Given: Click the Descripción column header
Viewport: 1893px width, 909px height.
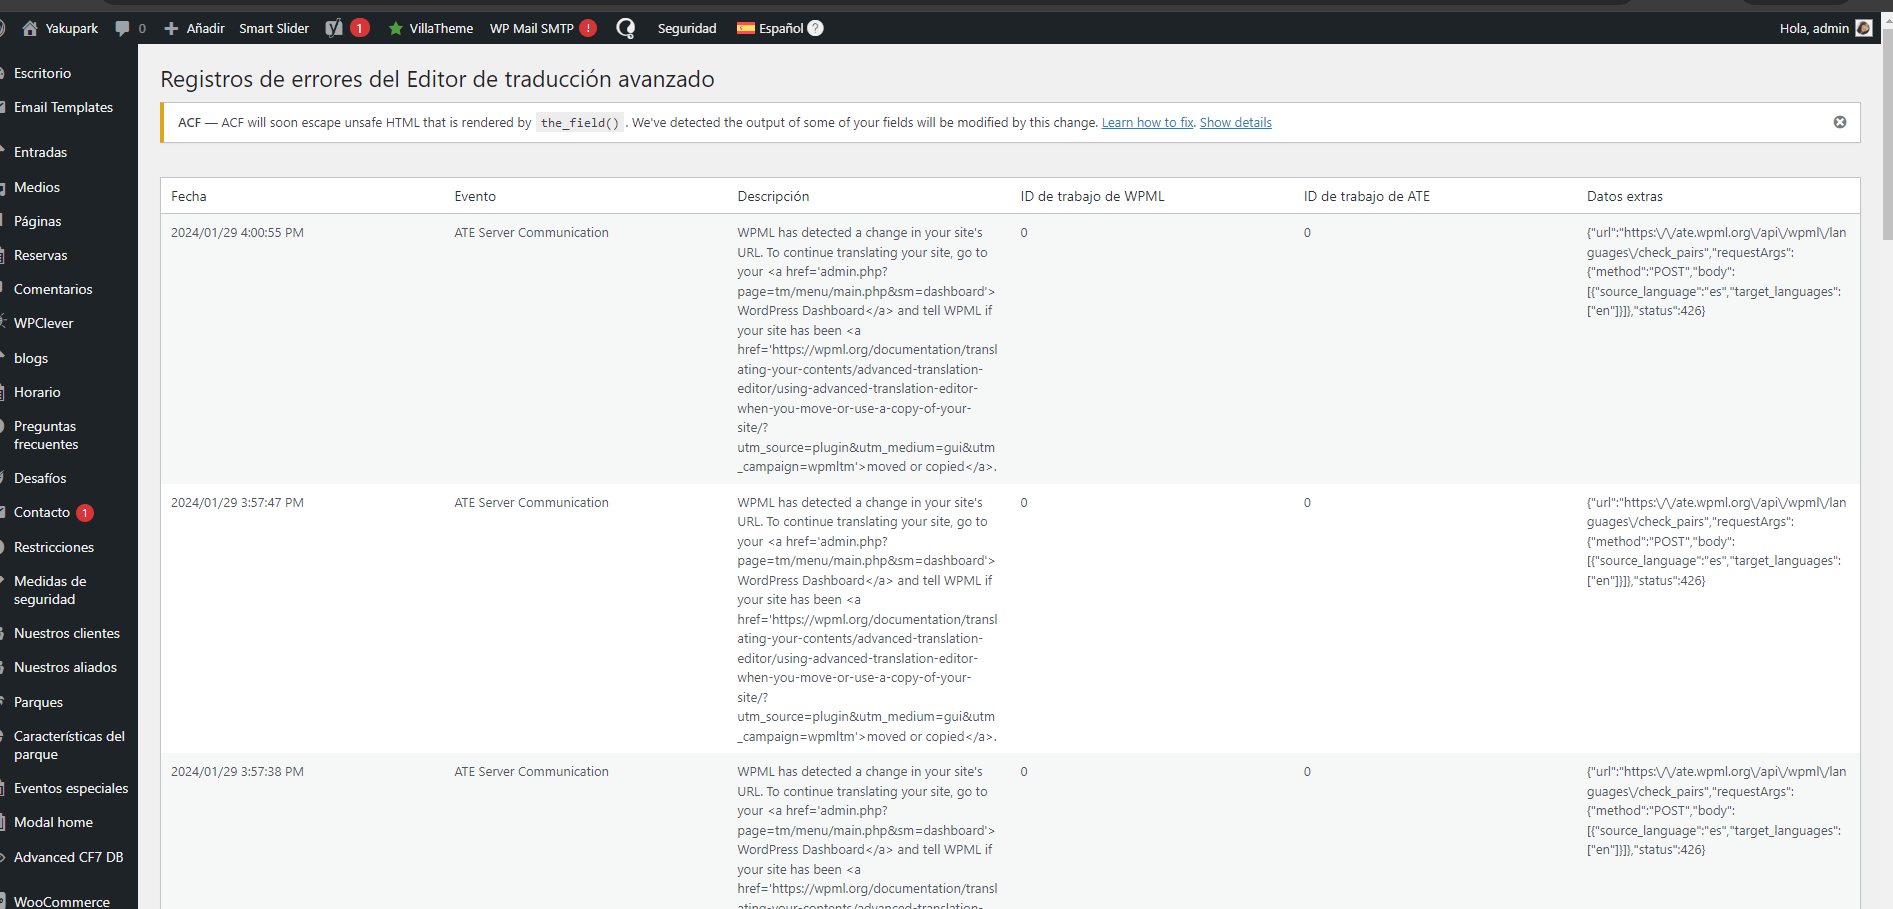Looking at the screenshot, I should point(773,196).
